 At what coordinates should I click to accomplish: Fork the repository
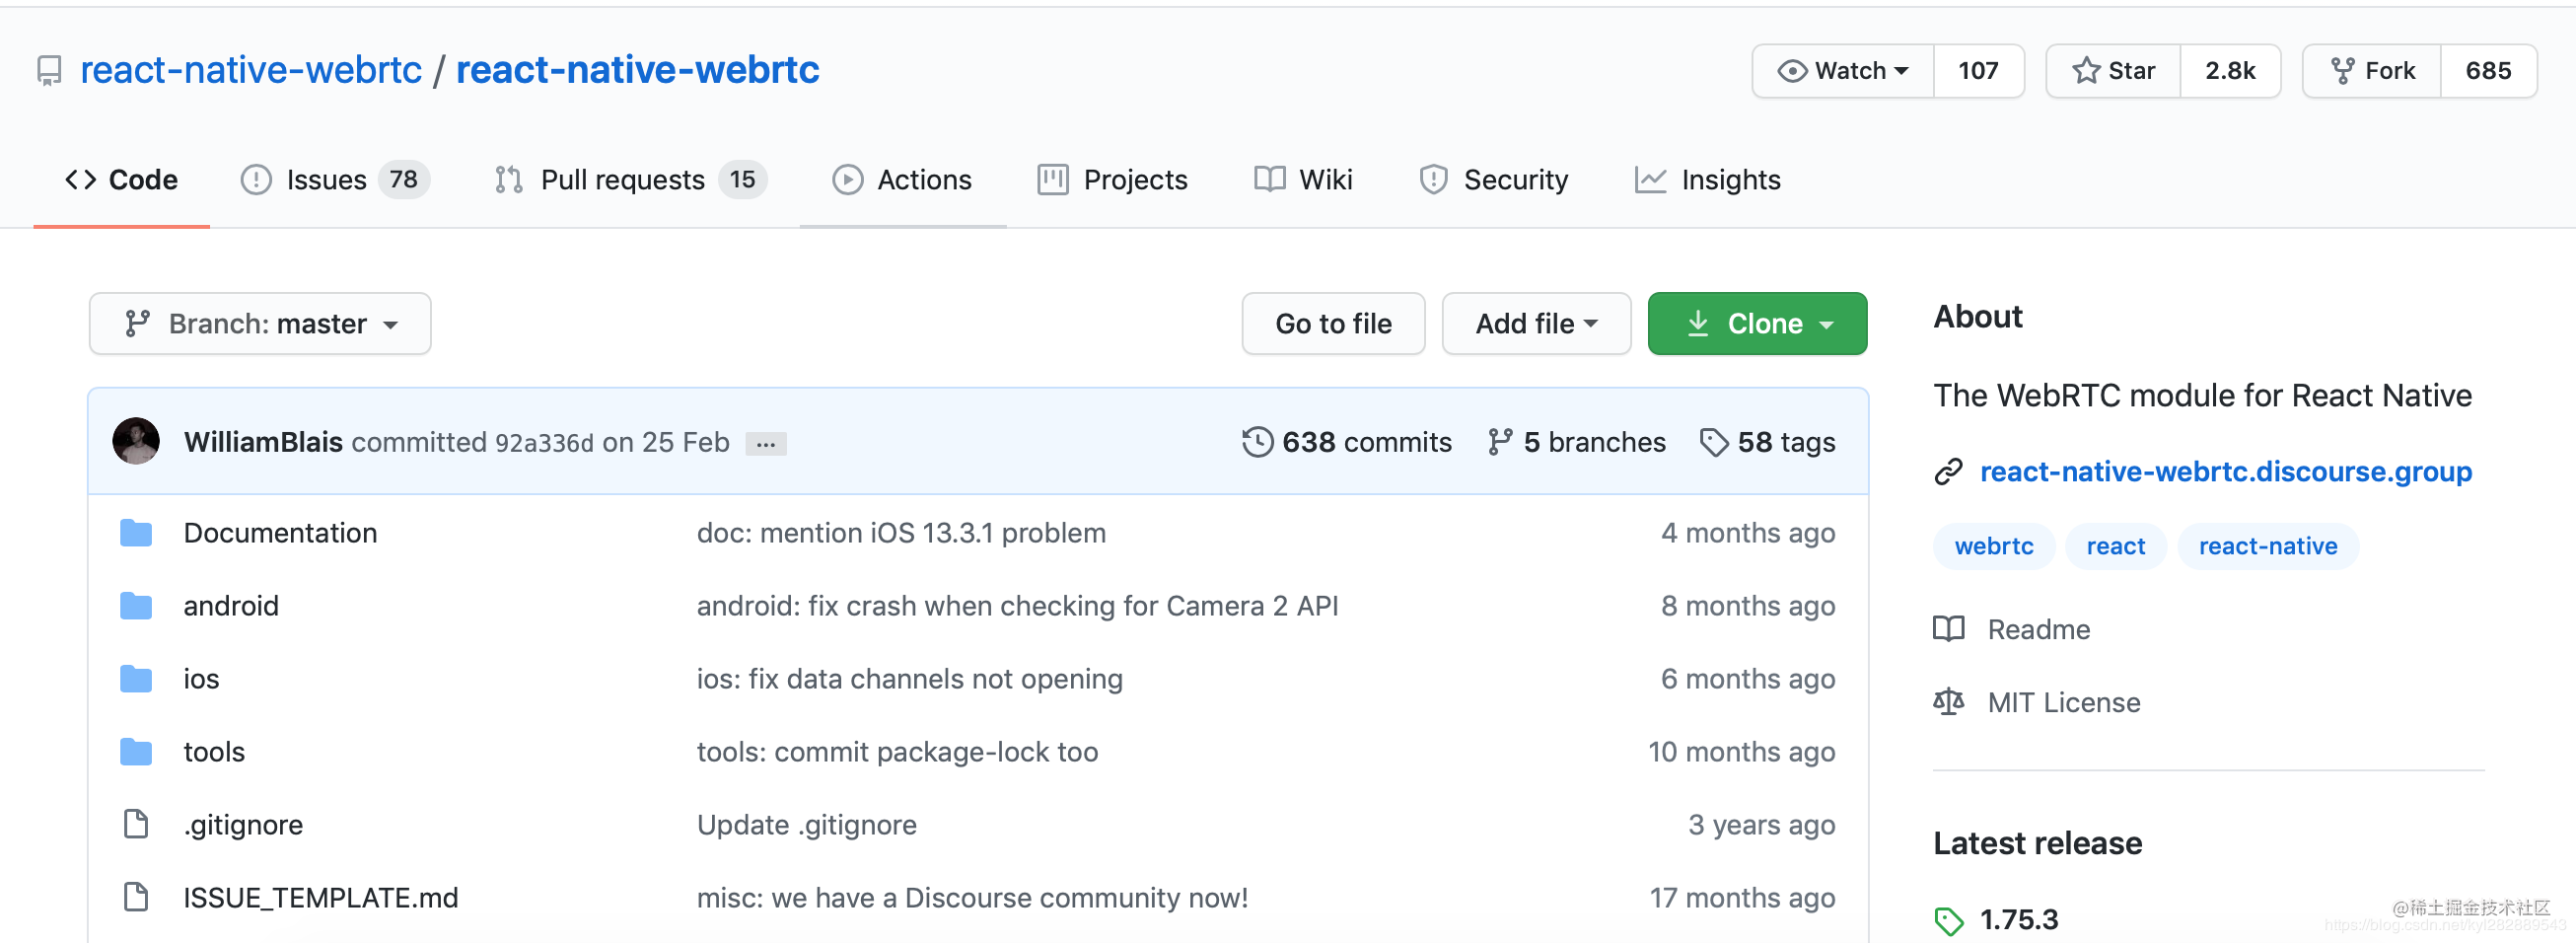click(2372, 71)
